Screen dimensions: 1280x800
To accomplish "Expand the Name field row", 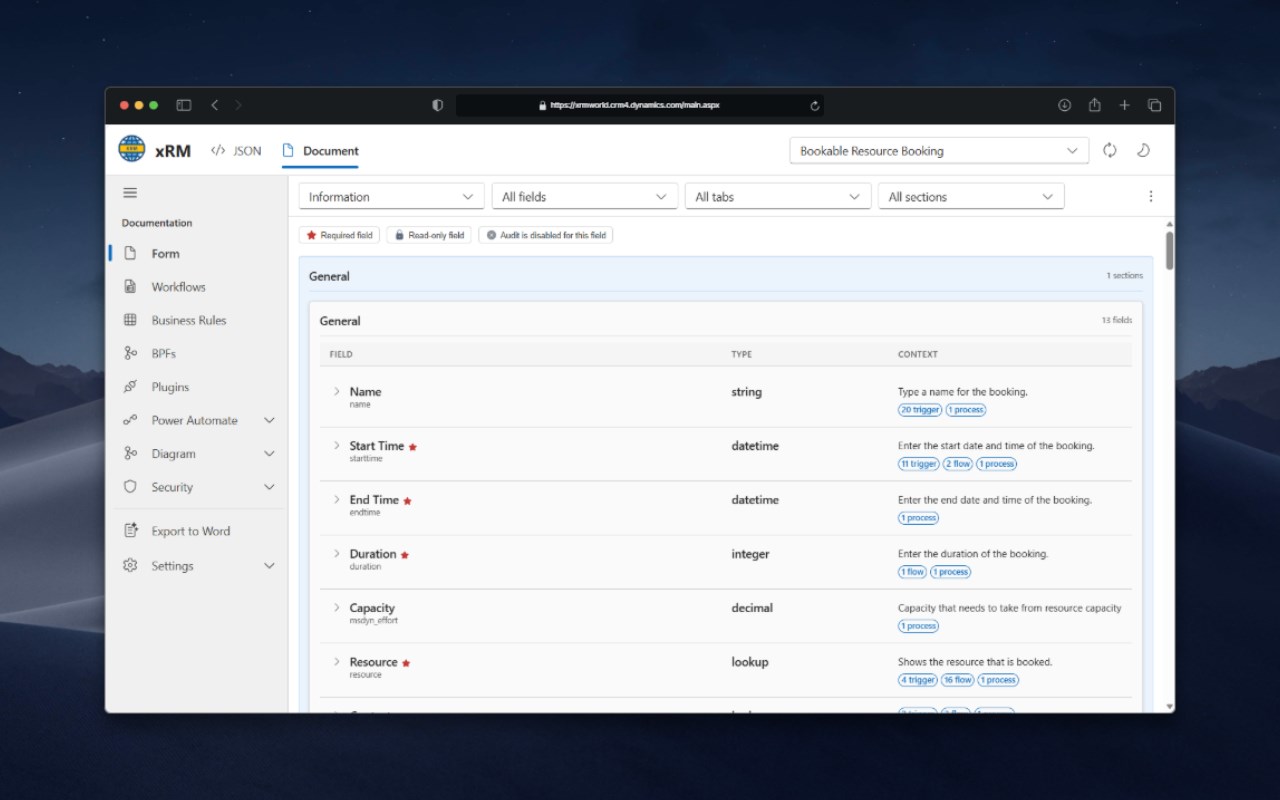I will (337, 391).
